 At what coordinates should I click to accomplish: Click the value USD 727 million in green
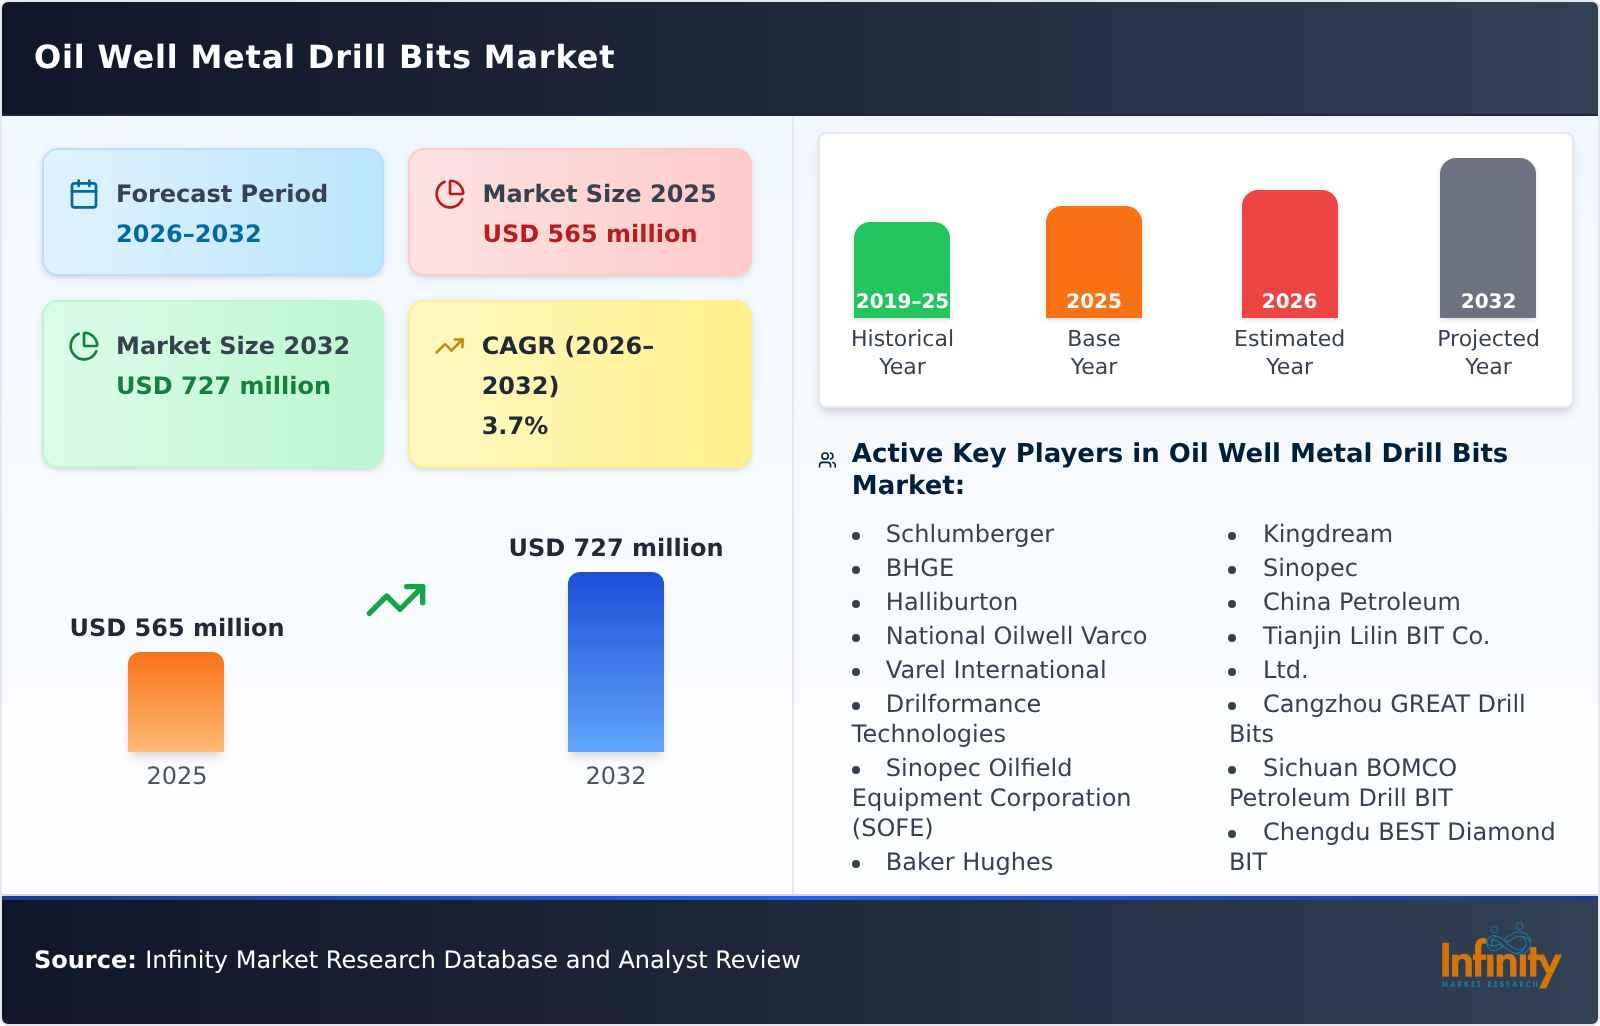click(x=223, y=386)
